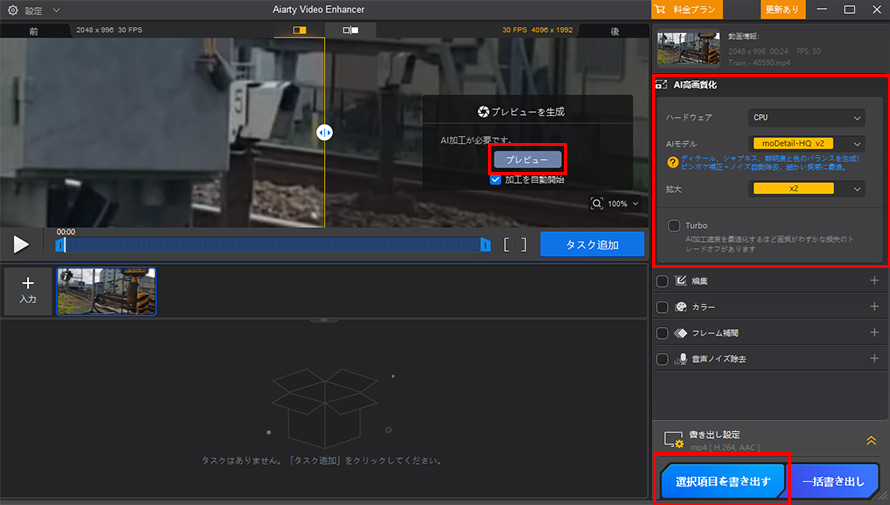The image size is (890, 505).
Task: Set the out-point bracket marker
Action: click(524, 245)
